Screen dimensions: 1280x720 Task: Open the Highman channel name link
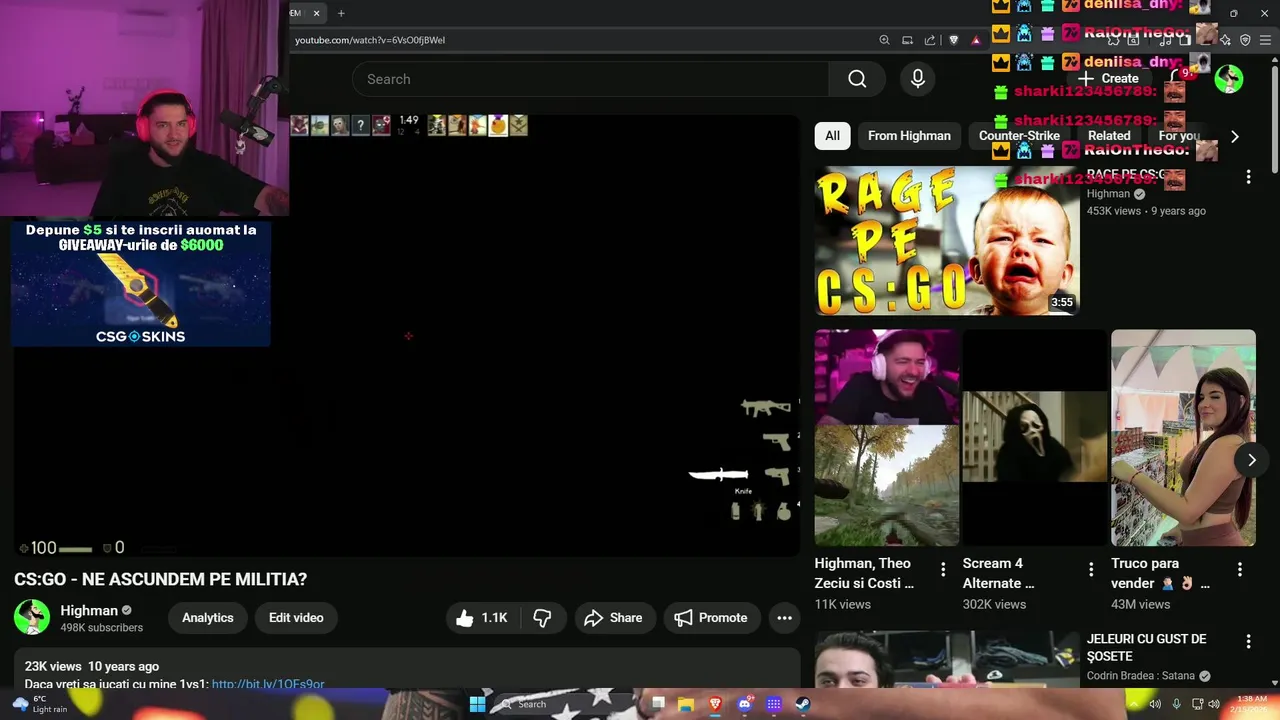point(89,610)
